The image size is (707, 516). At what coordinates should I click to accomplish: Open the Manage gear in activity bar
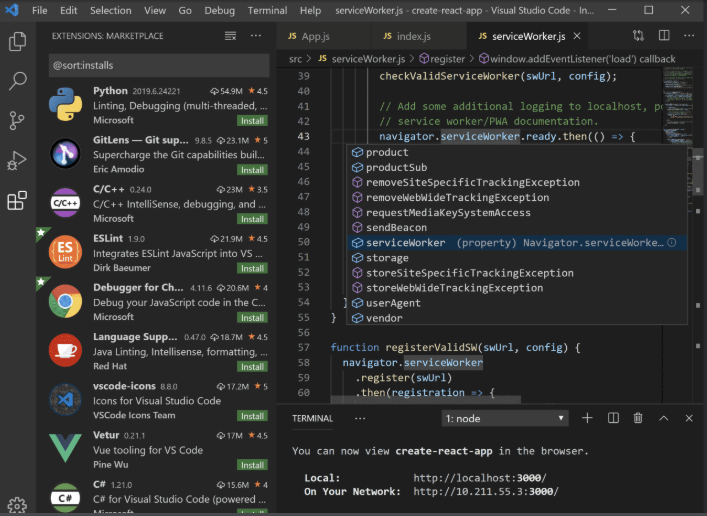pos(17,505)
